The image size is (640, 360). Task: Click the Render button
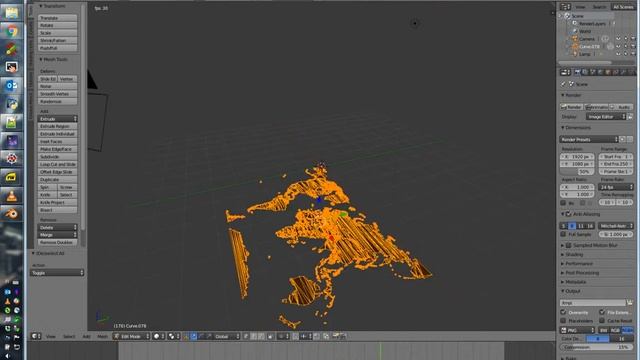571,107
